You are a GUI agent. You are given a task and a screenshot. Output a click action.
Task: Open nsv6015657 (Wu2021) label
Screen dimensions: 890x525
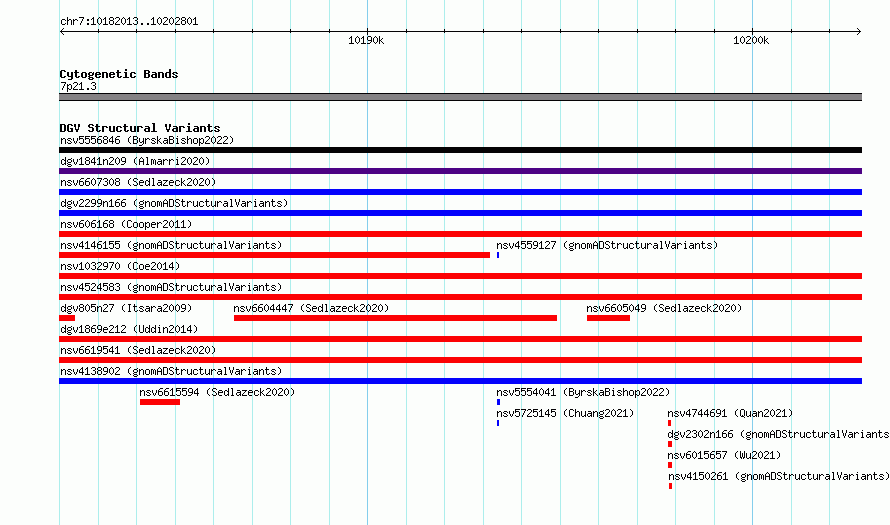724,455
